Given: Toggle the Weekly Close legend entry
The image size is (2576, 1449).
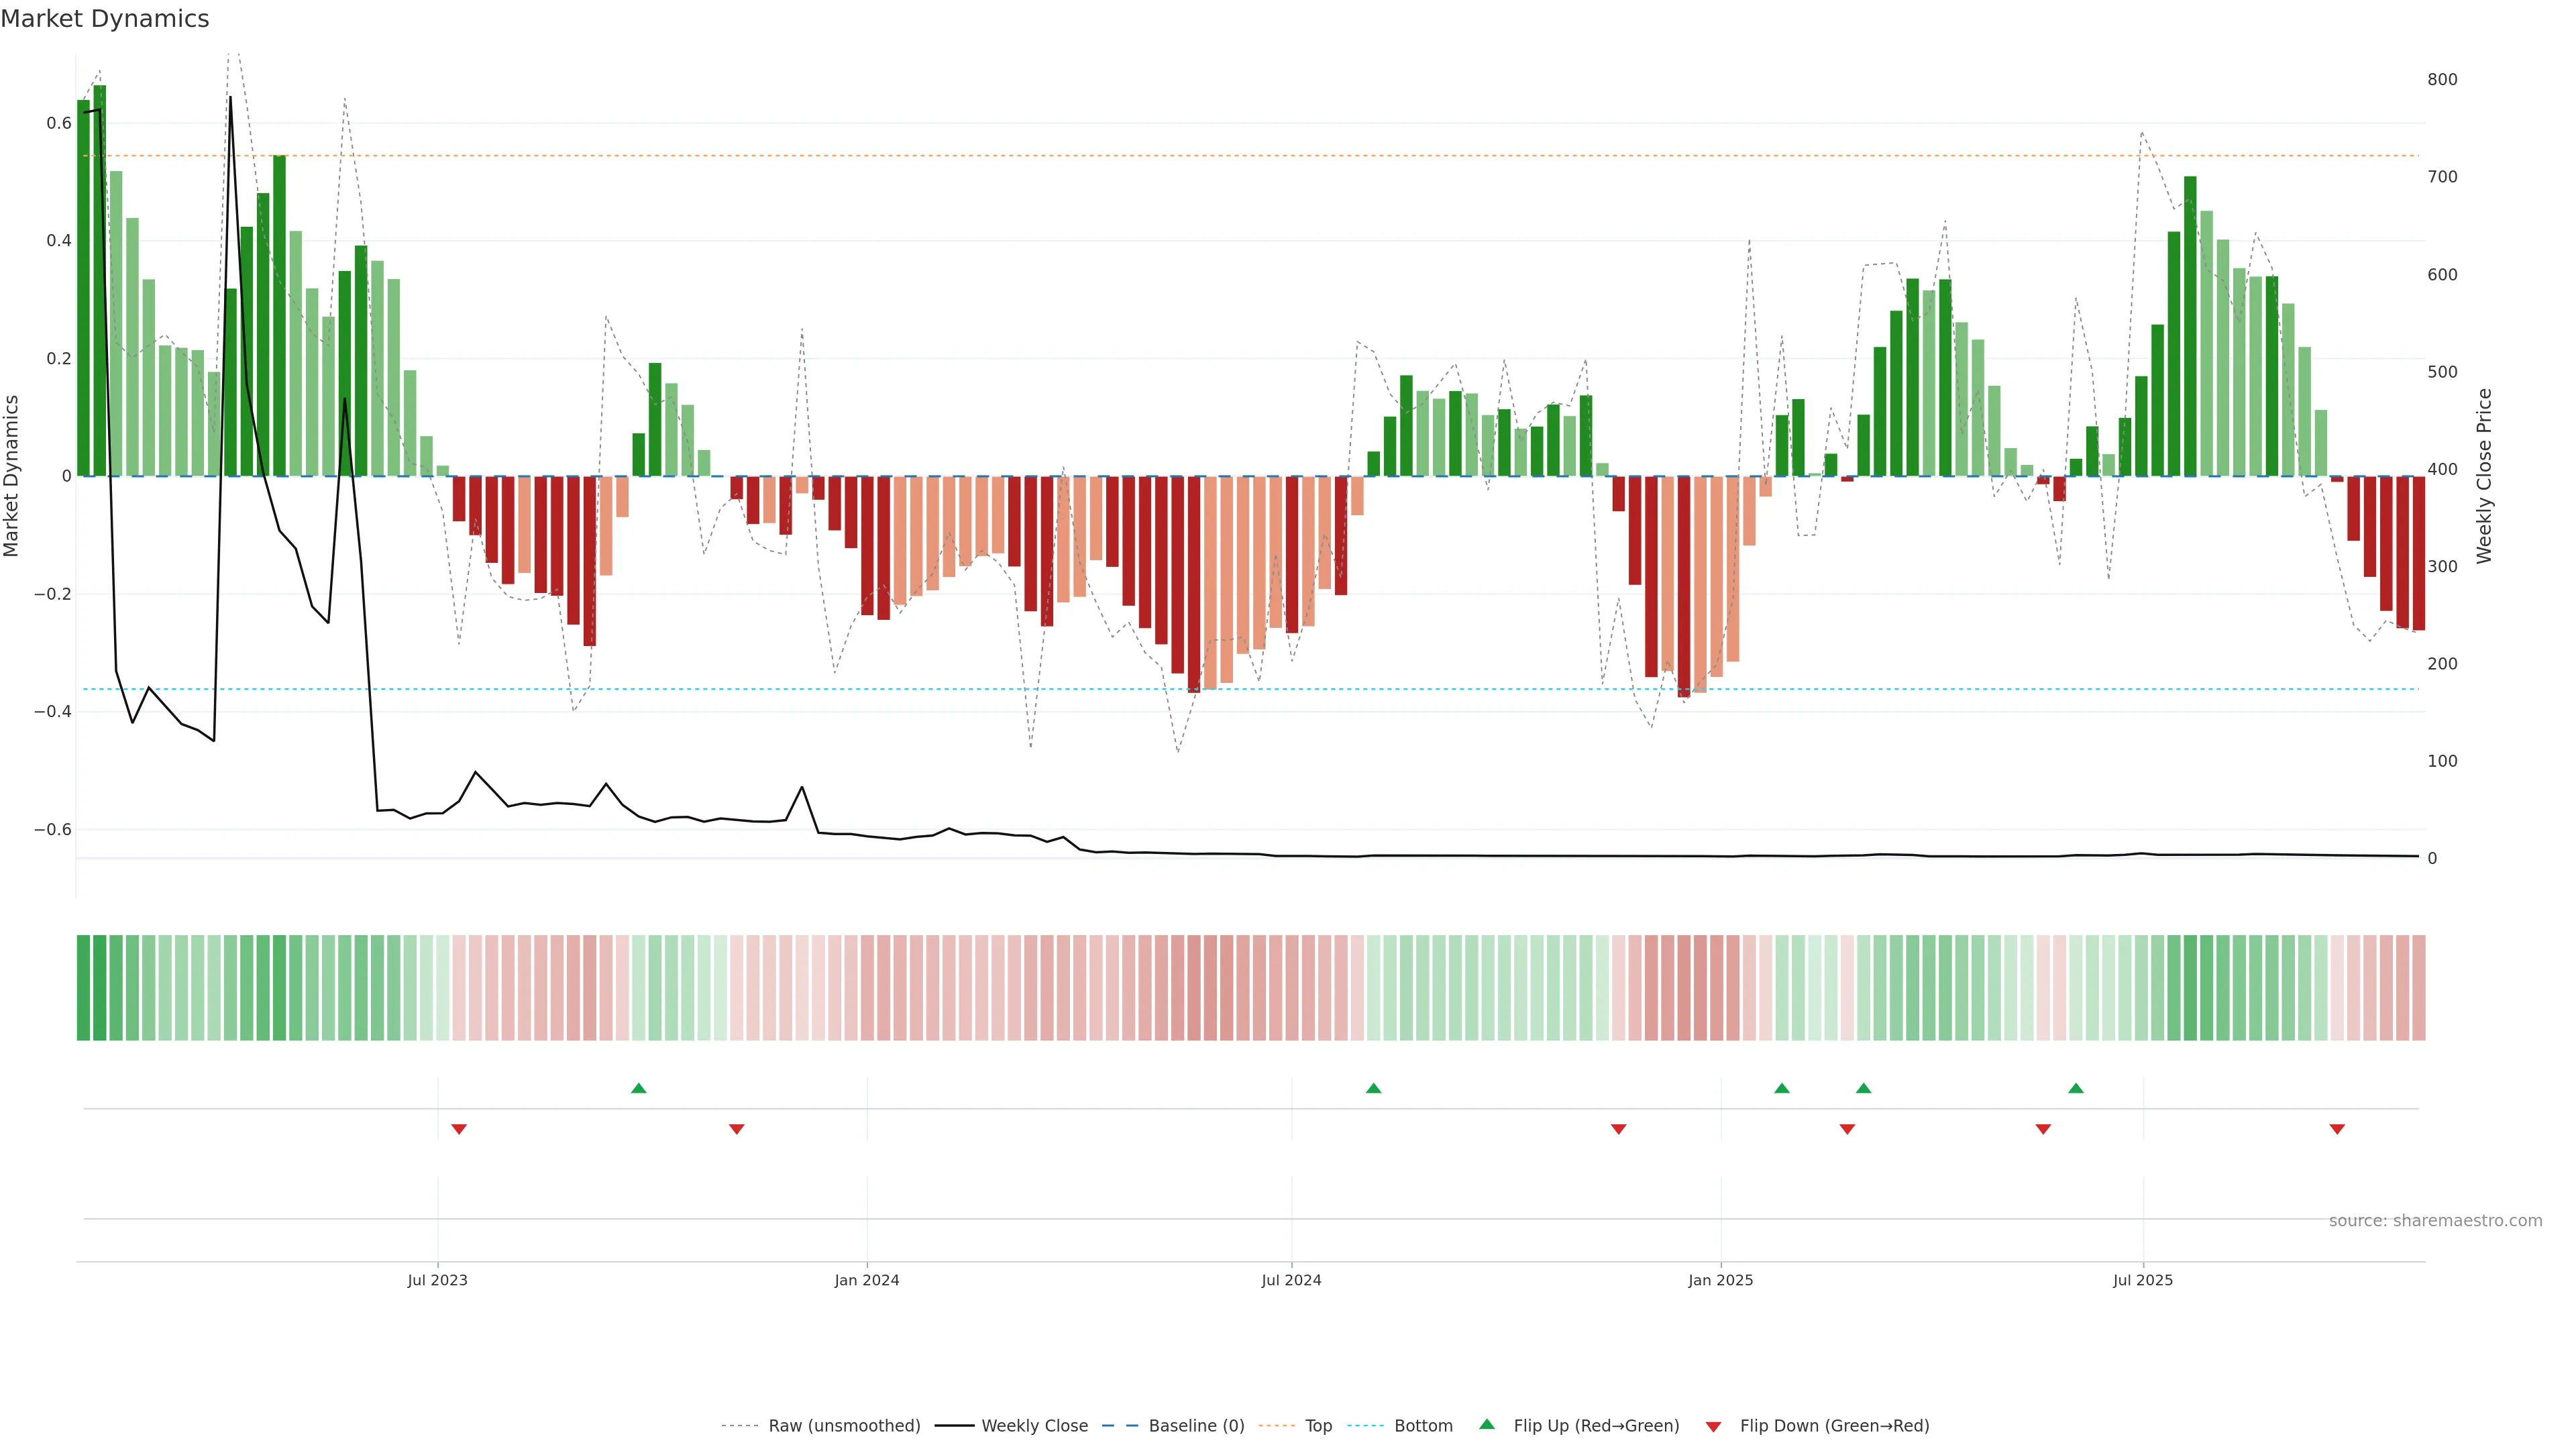Looking at the screenshot, I should click(x=1034, y=1426).
